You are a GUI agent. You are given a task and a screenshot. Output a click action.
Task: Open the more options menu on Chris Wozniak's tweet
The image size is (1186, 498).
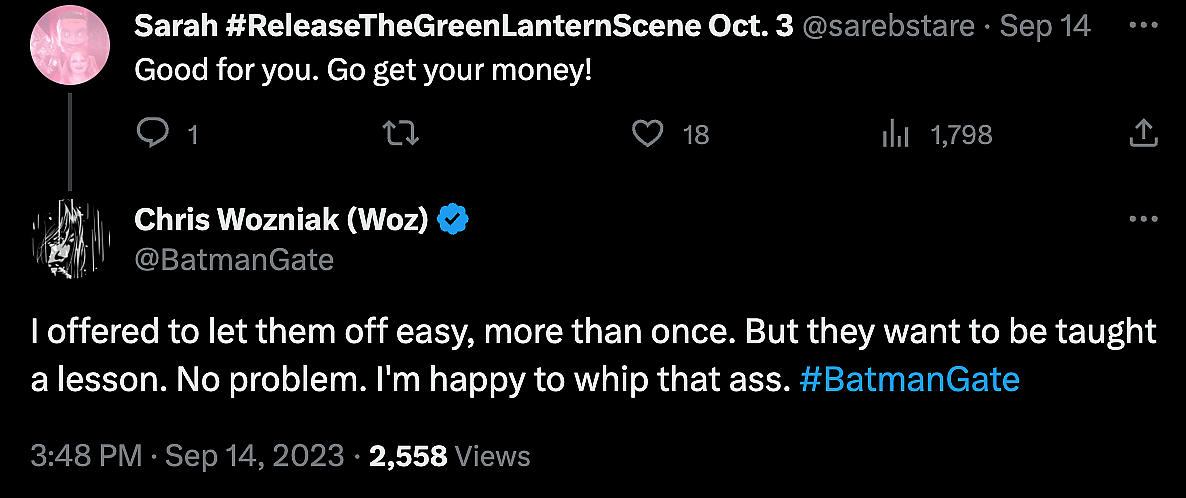click(x=1143, y=219)
